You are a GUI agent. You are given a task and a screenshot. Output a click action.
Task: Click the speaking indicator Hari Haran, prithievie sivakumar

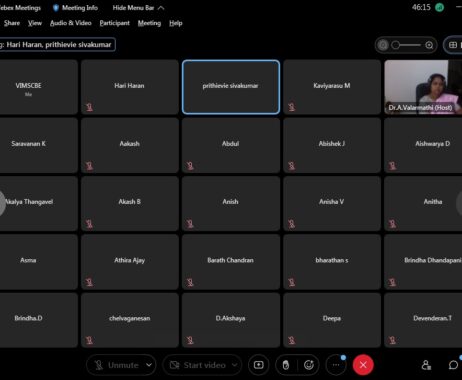(x=57, y=45)
